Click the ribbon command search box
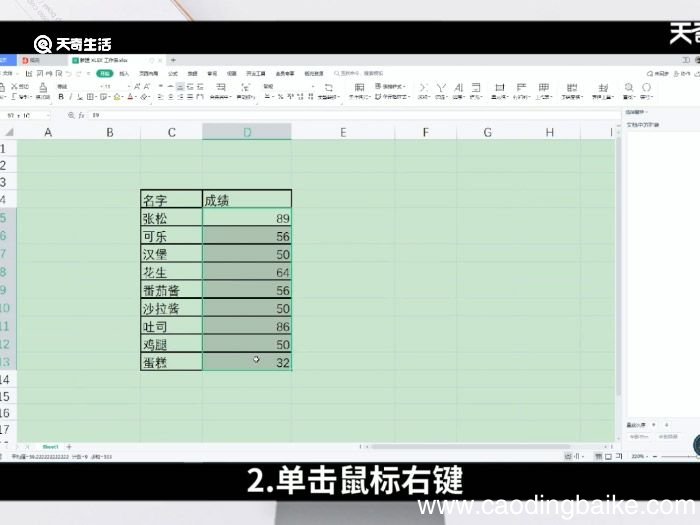Viewport: 700px width, 525px height. coord(359,73)
